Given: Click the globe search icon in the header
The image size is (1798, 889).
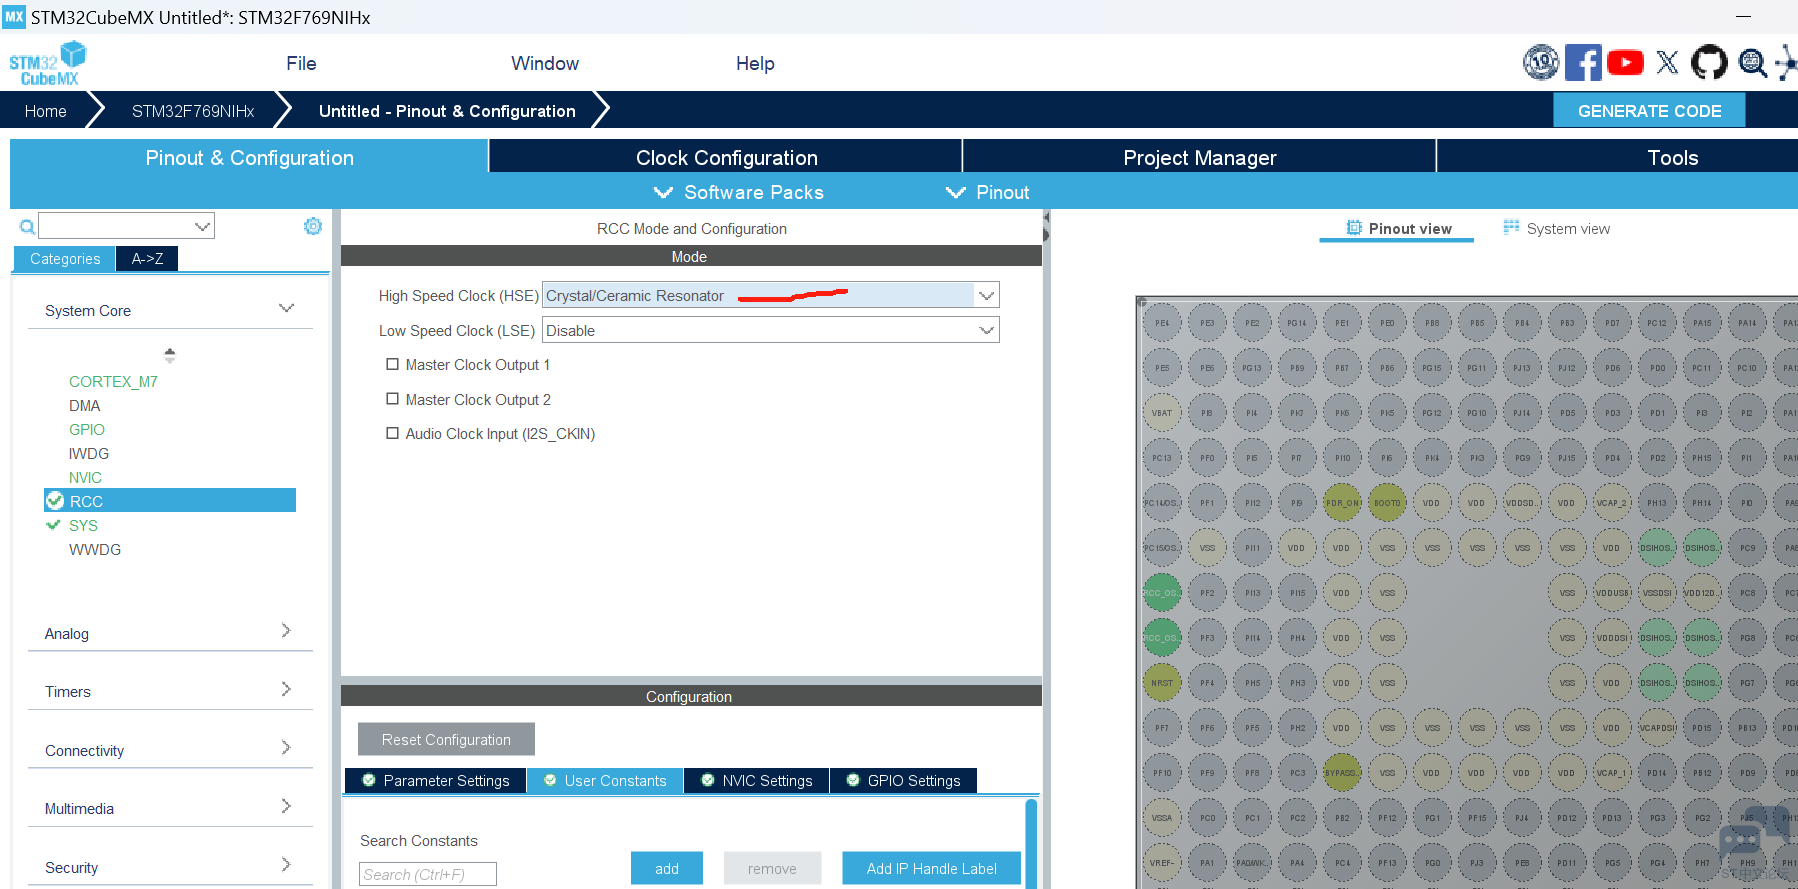Looking at the screenshot, I should pos(1752,63).
